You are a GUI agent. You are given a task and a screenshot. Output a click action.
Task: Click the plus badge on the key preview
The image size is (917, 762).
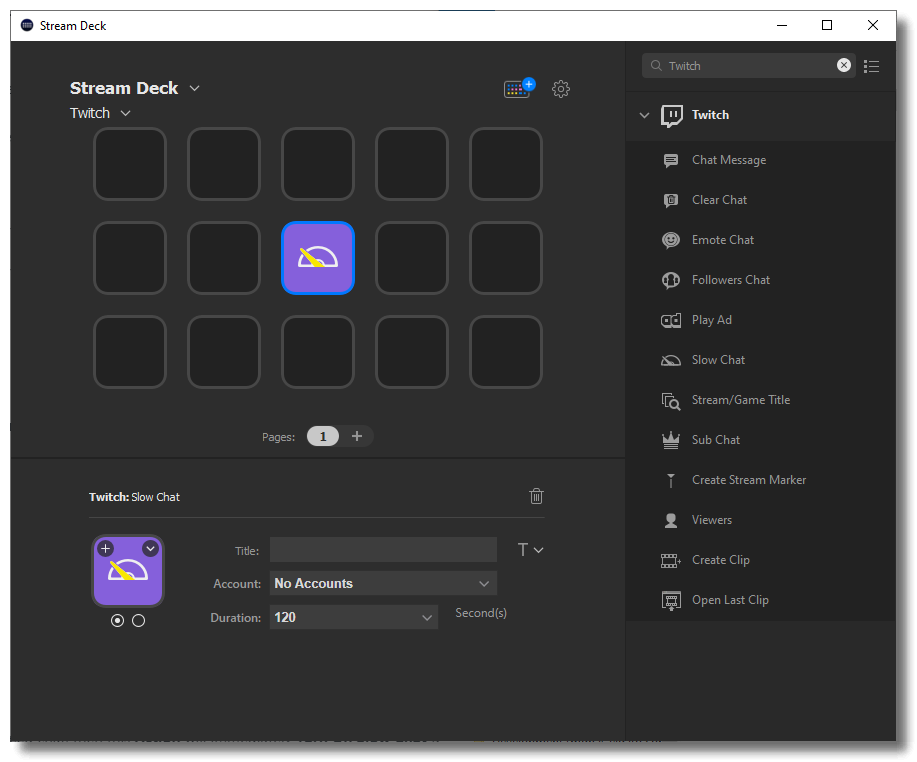(x=105, y=549)
